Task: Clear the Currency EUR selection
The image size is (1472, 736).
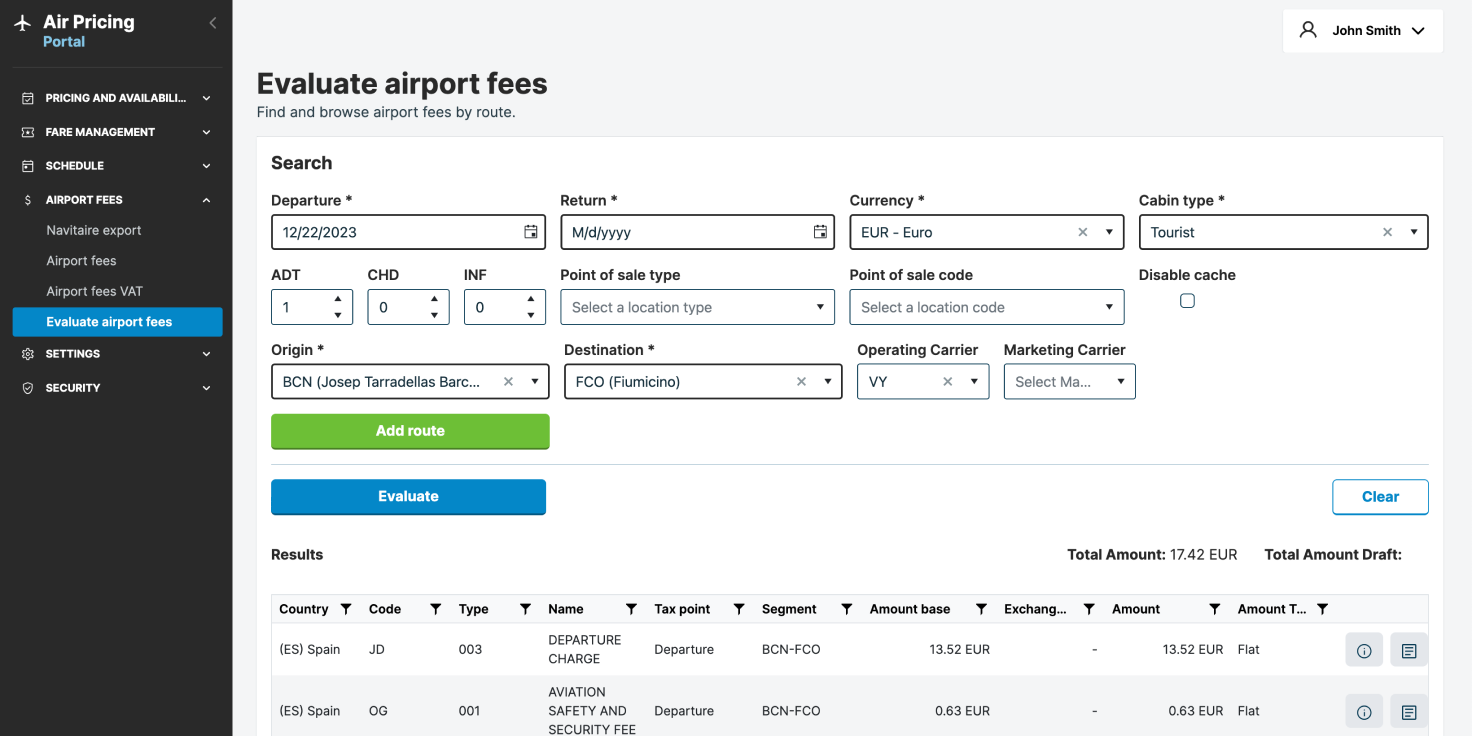Action: pyautogui.click(x=1082, y=232)
